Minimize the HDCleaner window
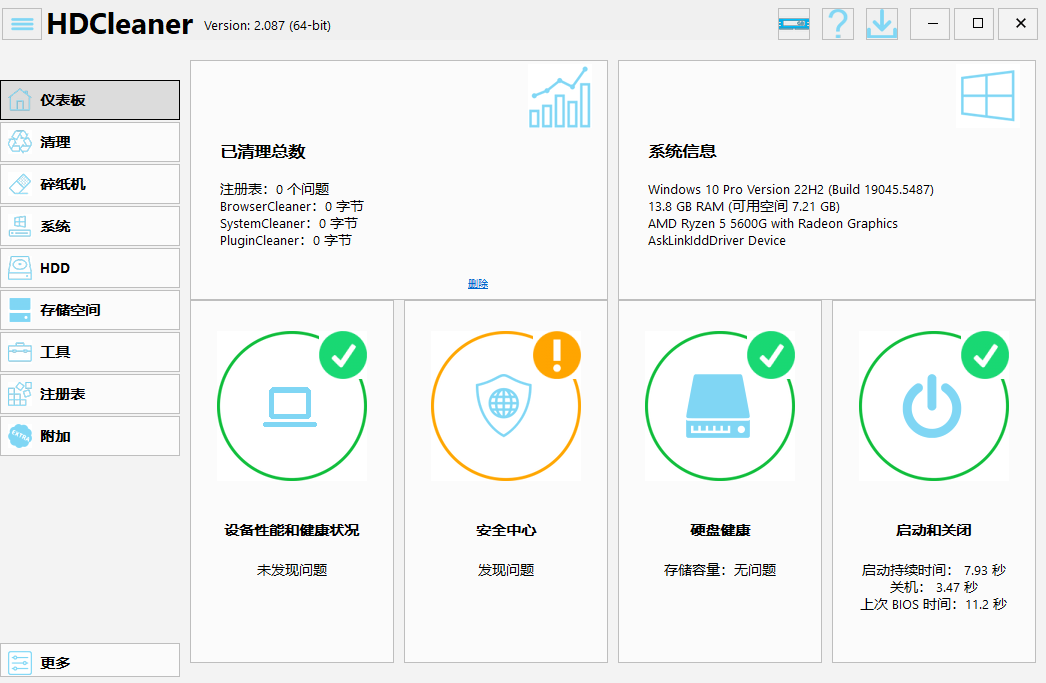This screenshot has width=1046, height=683. (x=930, y=24)
